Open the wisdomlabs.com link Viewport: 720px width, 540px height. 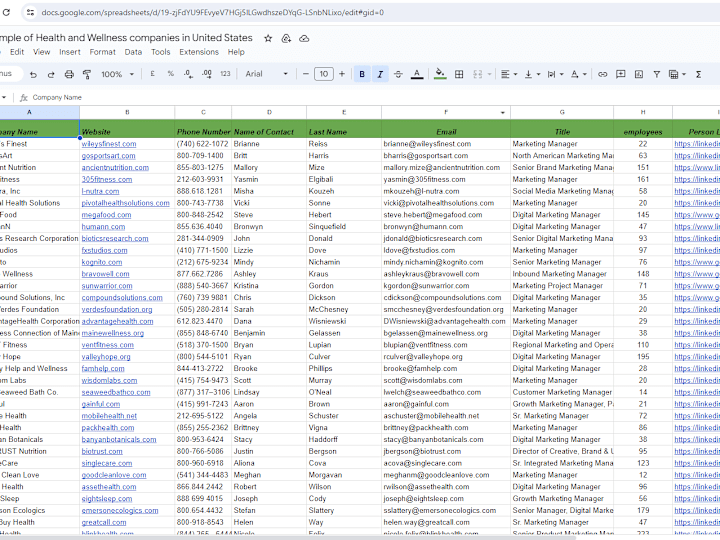click(x=109, y=381)
